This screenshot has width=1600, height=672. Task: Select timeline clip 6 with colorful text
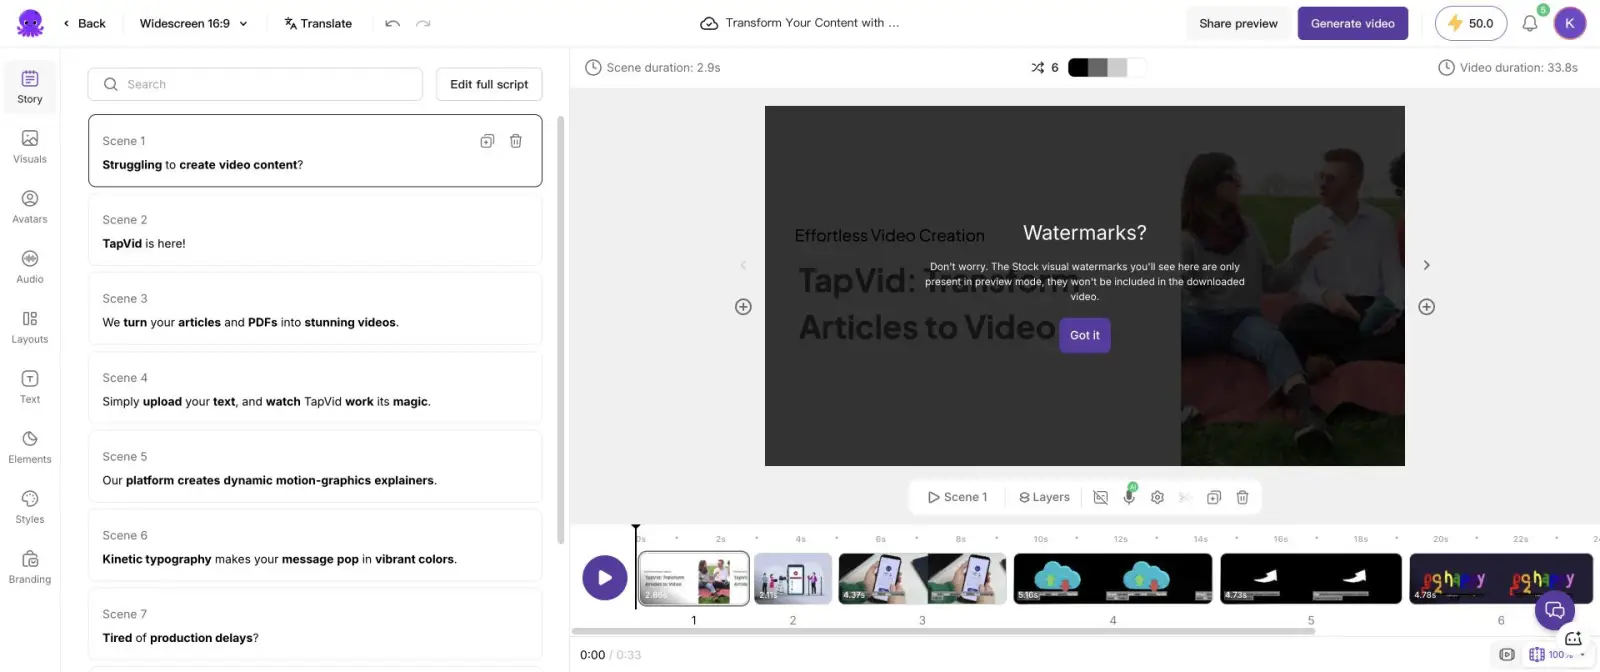[x=1501, y=578]
